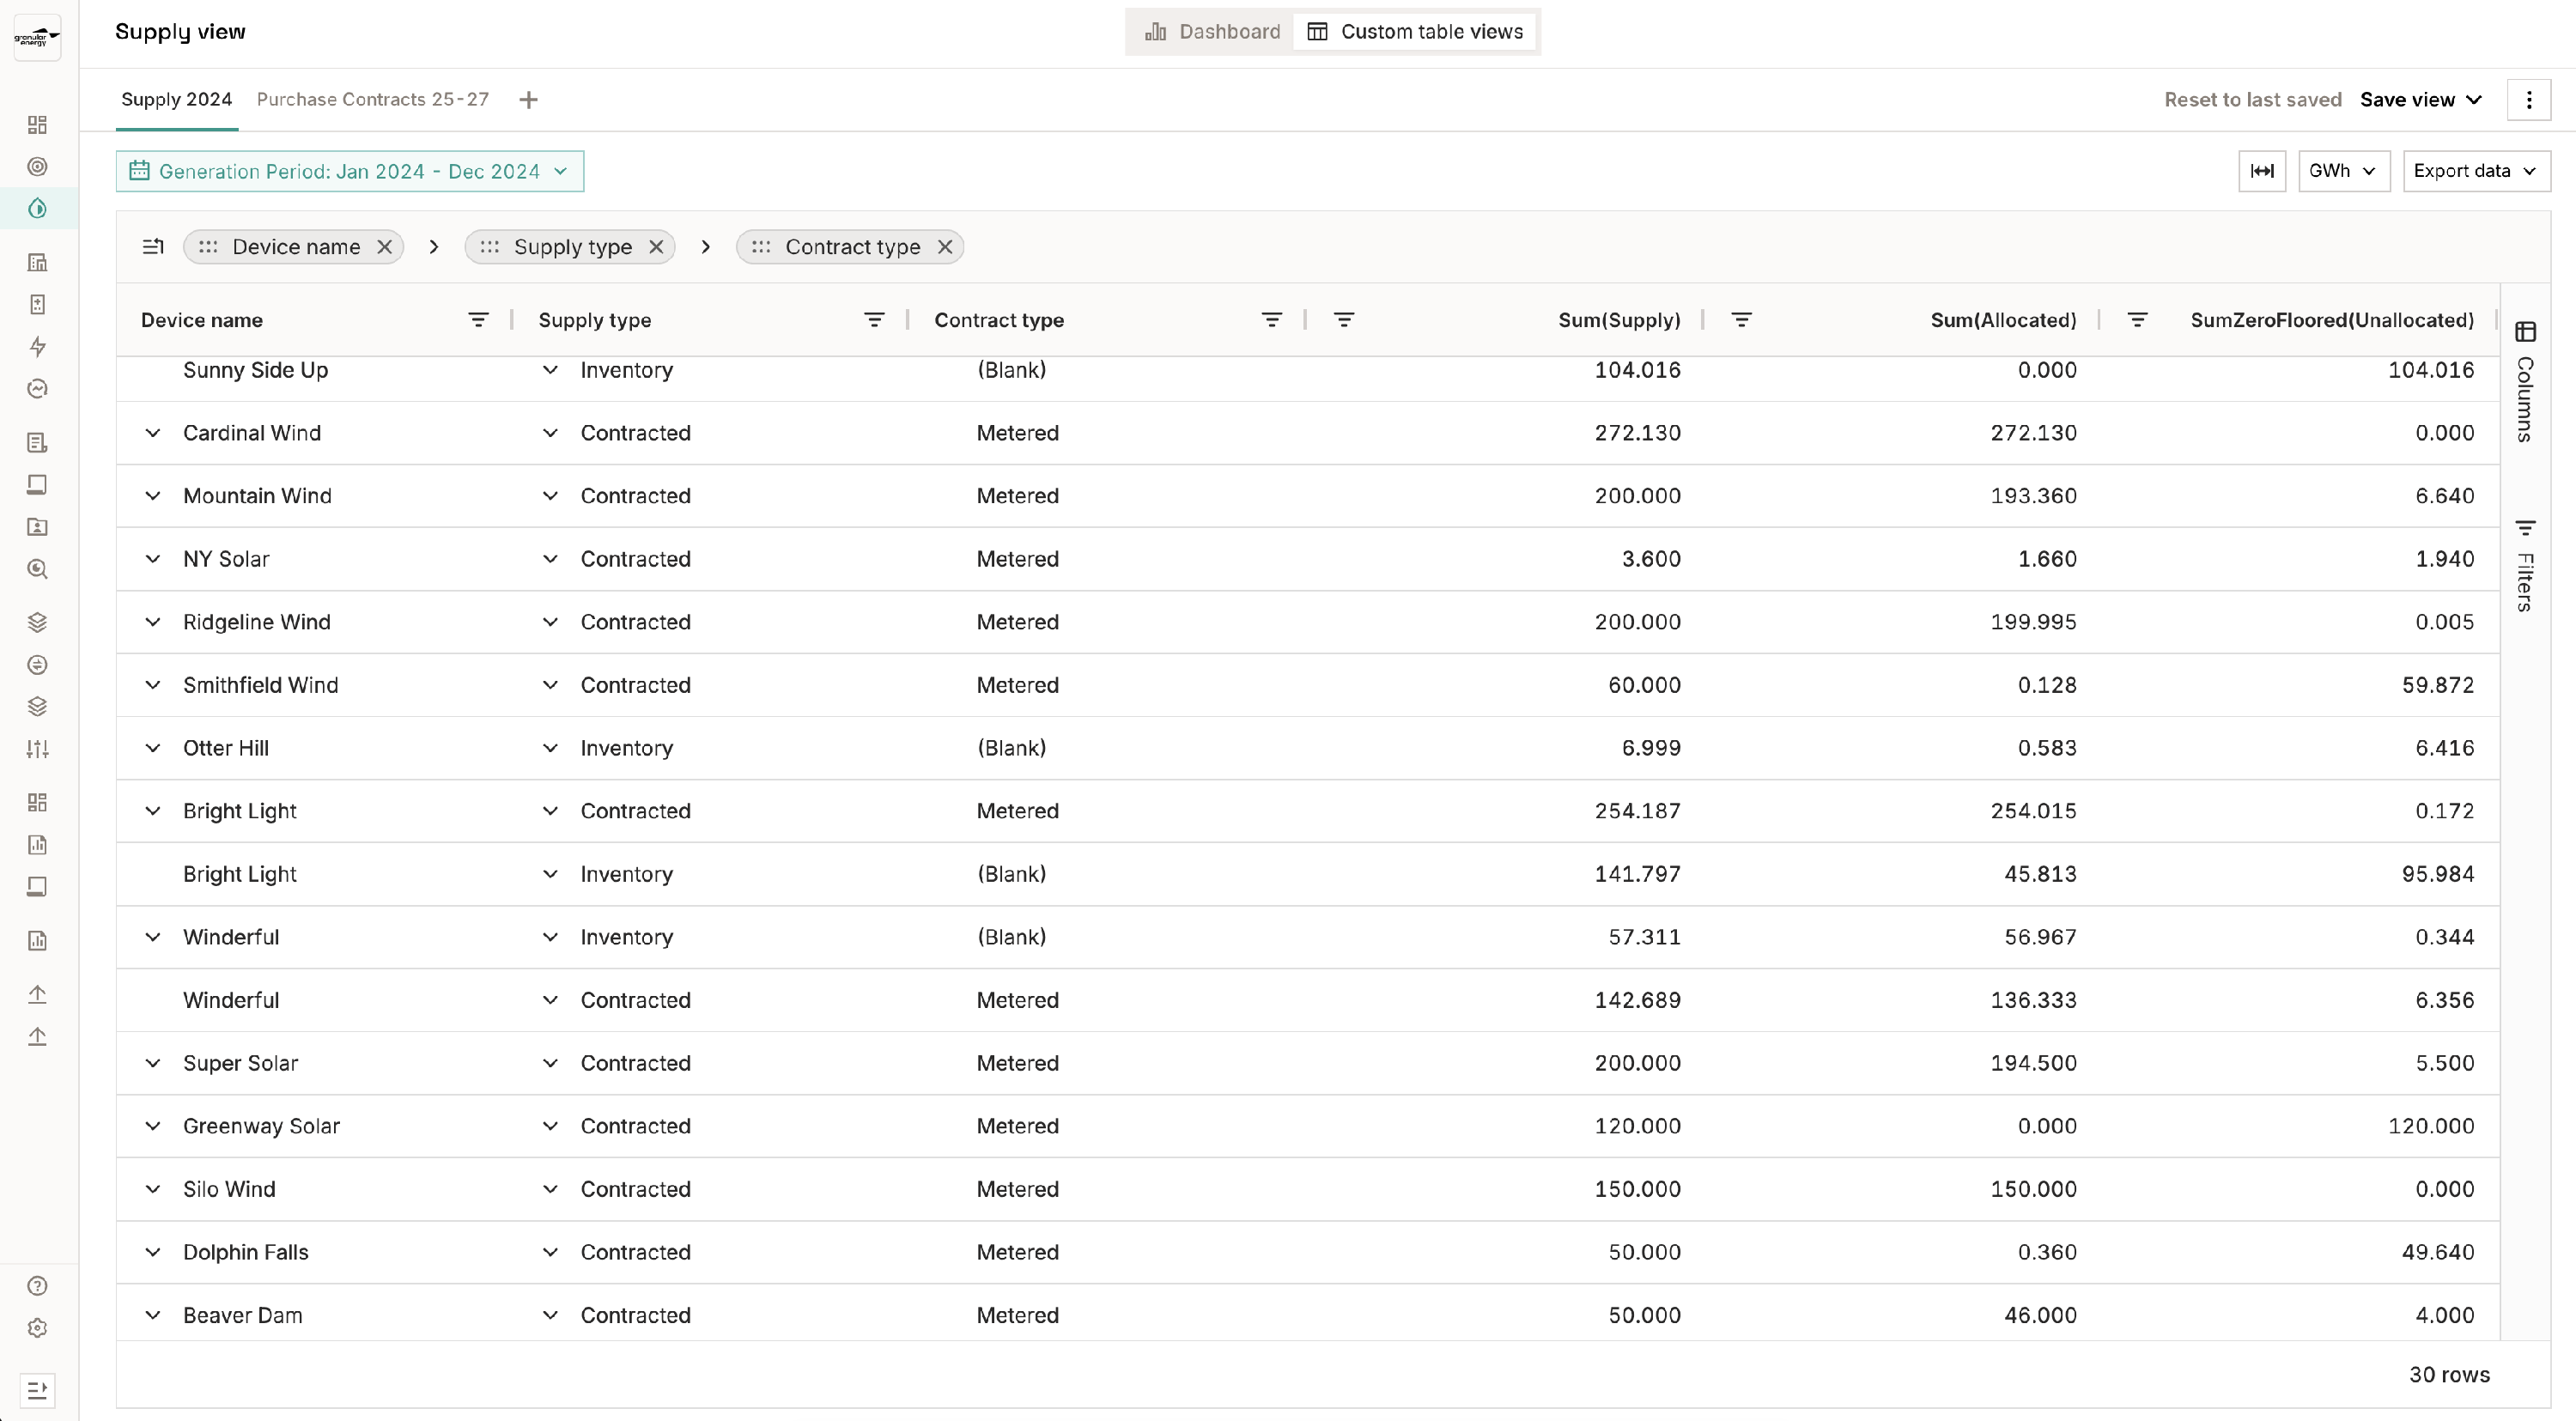The image size is (2576, 1421).
Task: Switch to the Dashboard view
Action: 1212,32
